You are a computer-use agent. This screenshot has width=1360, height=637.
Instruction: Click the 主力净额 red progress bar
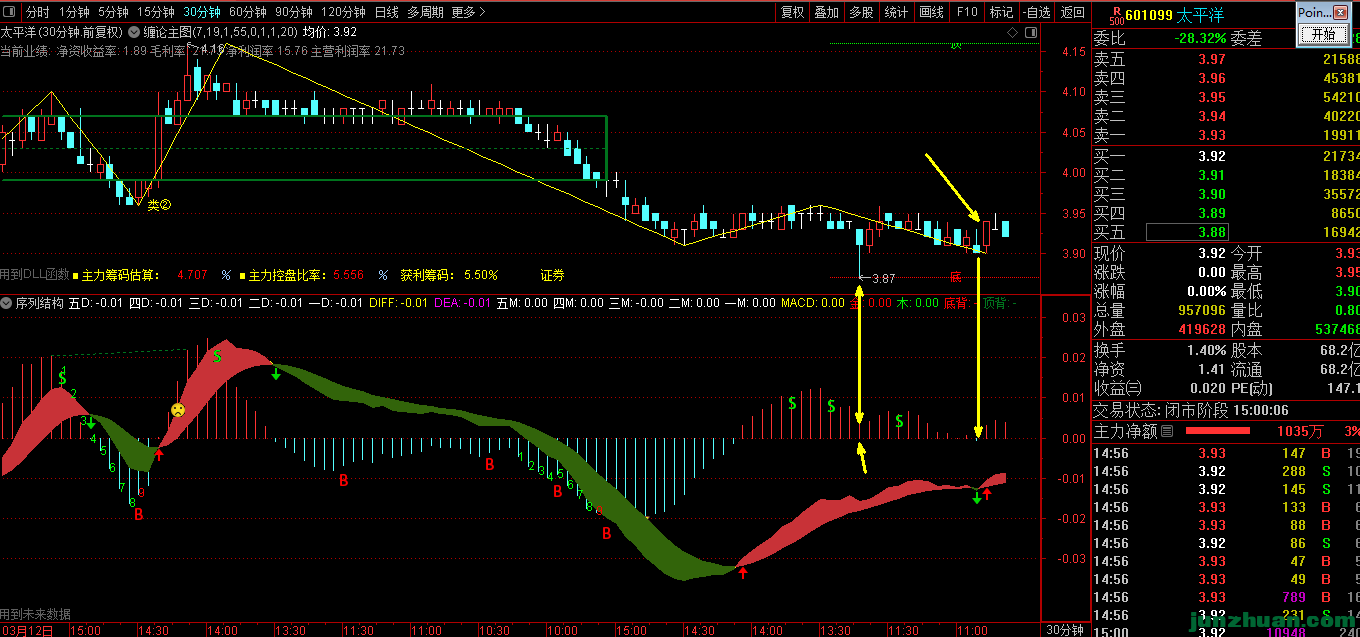(x=1217, y=431)
